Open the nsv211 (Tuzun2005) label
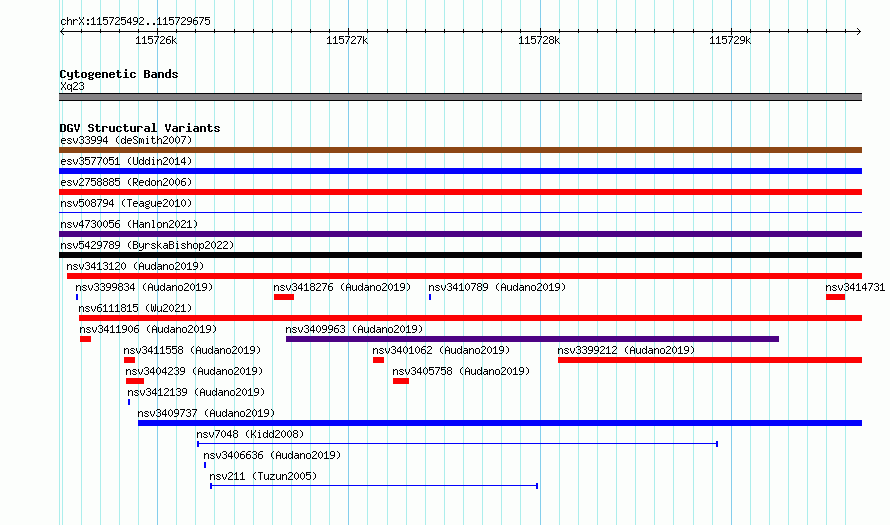Viewport: 890px width, 525px height. (x=263, y=476)
